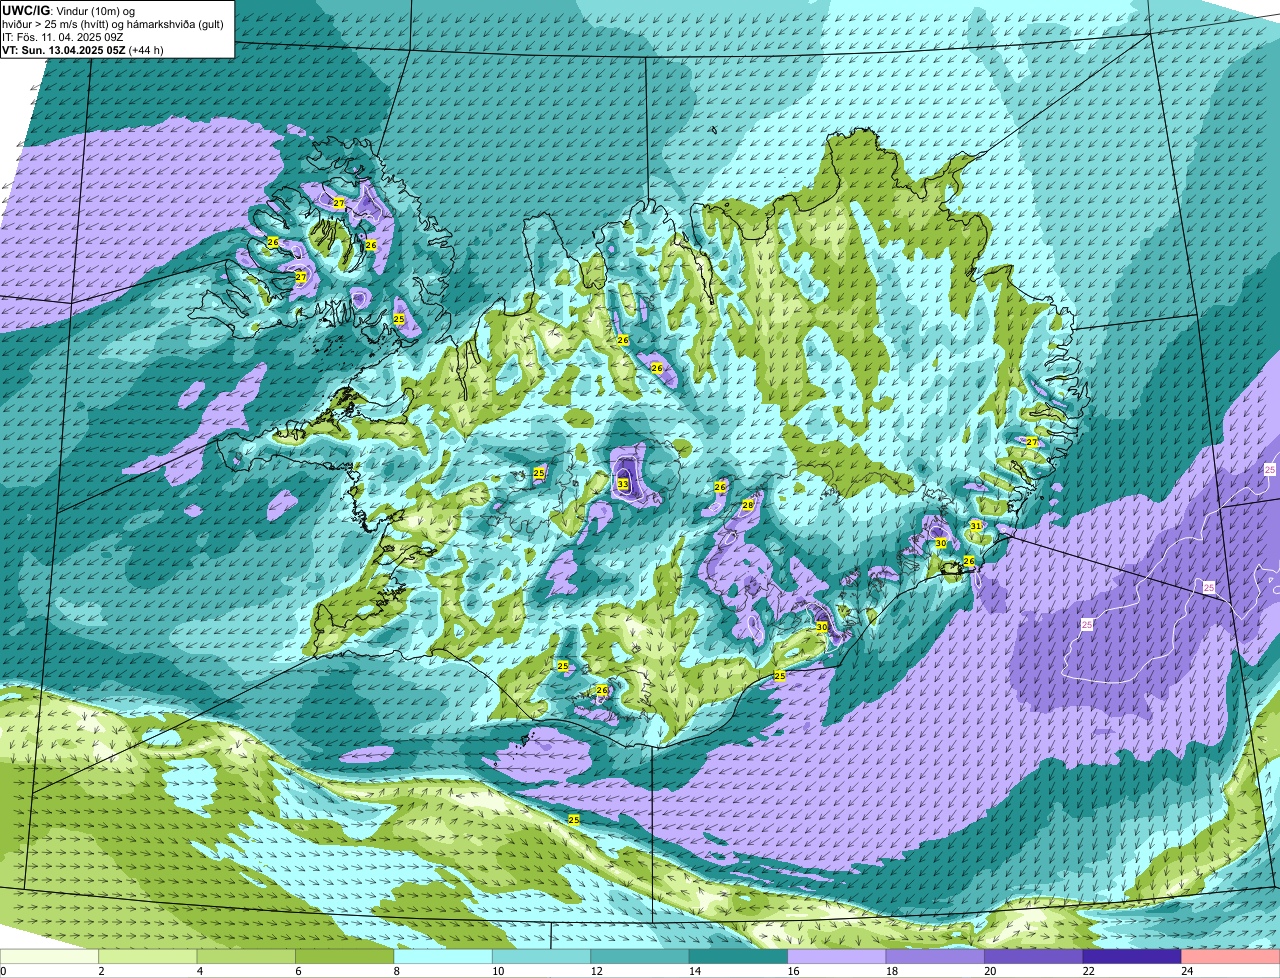Click the "UWC/IG: Vindur (10m) og" title line
Image resolution: width=1280 pixels, height=978 pixels.
point(69,11)
